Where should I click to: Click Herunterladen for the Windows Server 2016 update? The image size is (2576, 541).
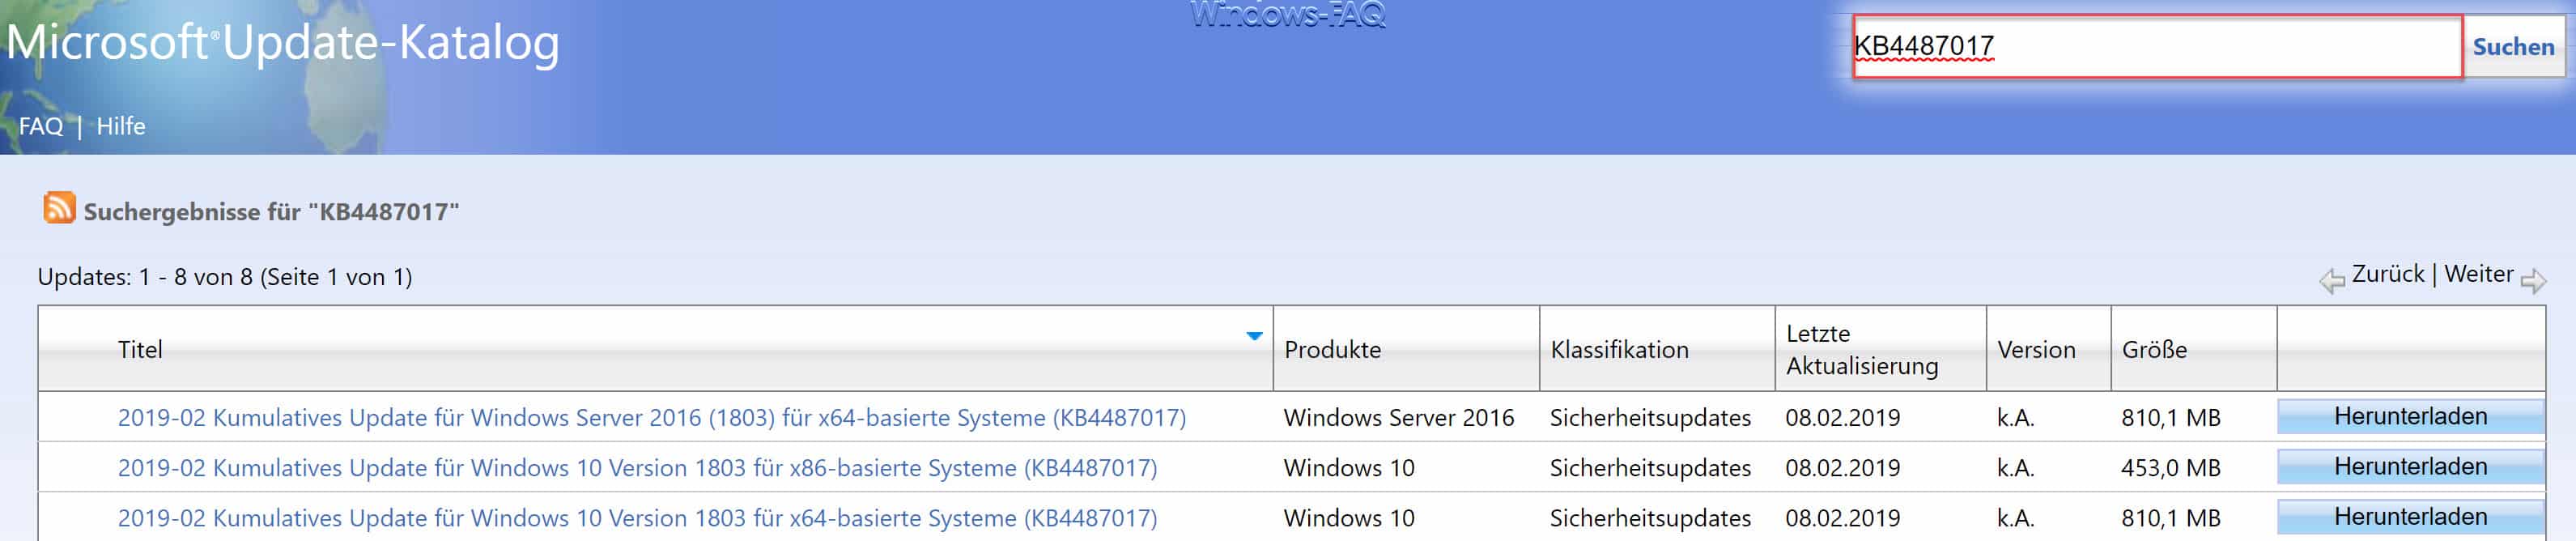tap(2410, 416)
